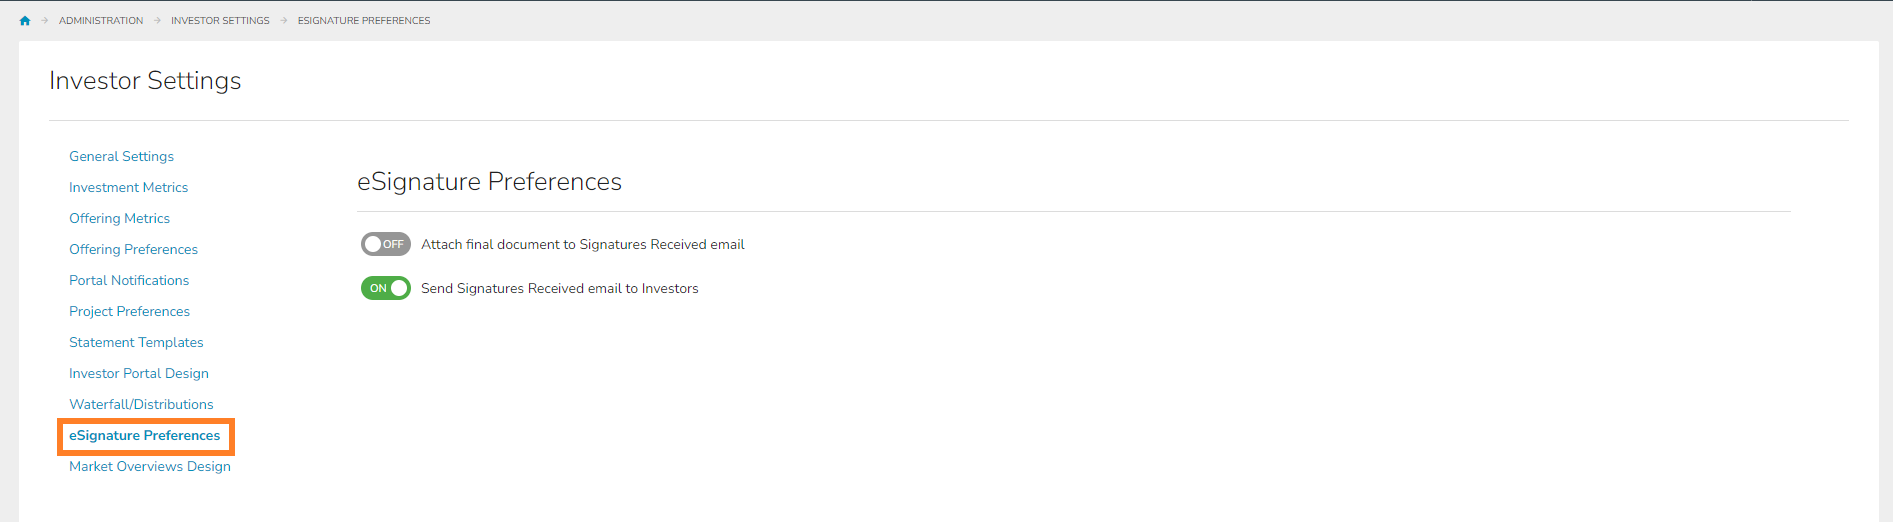Viewport: 1893px width, 522px height.
Task: Go to Portal Notifications settings
Action: [129, 280]
